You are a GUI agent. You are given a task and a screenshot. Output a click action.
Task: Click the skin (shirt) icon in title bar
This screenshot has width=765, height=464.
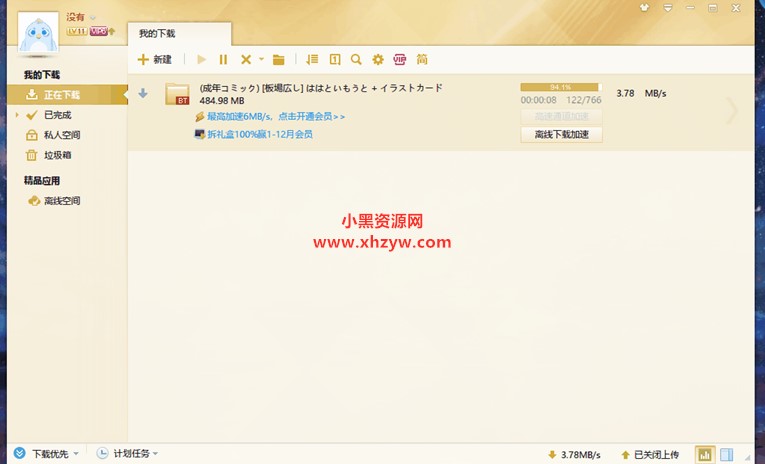click(644, 7)
